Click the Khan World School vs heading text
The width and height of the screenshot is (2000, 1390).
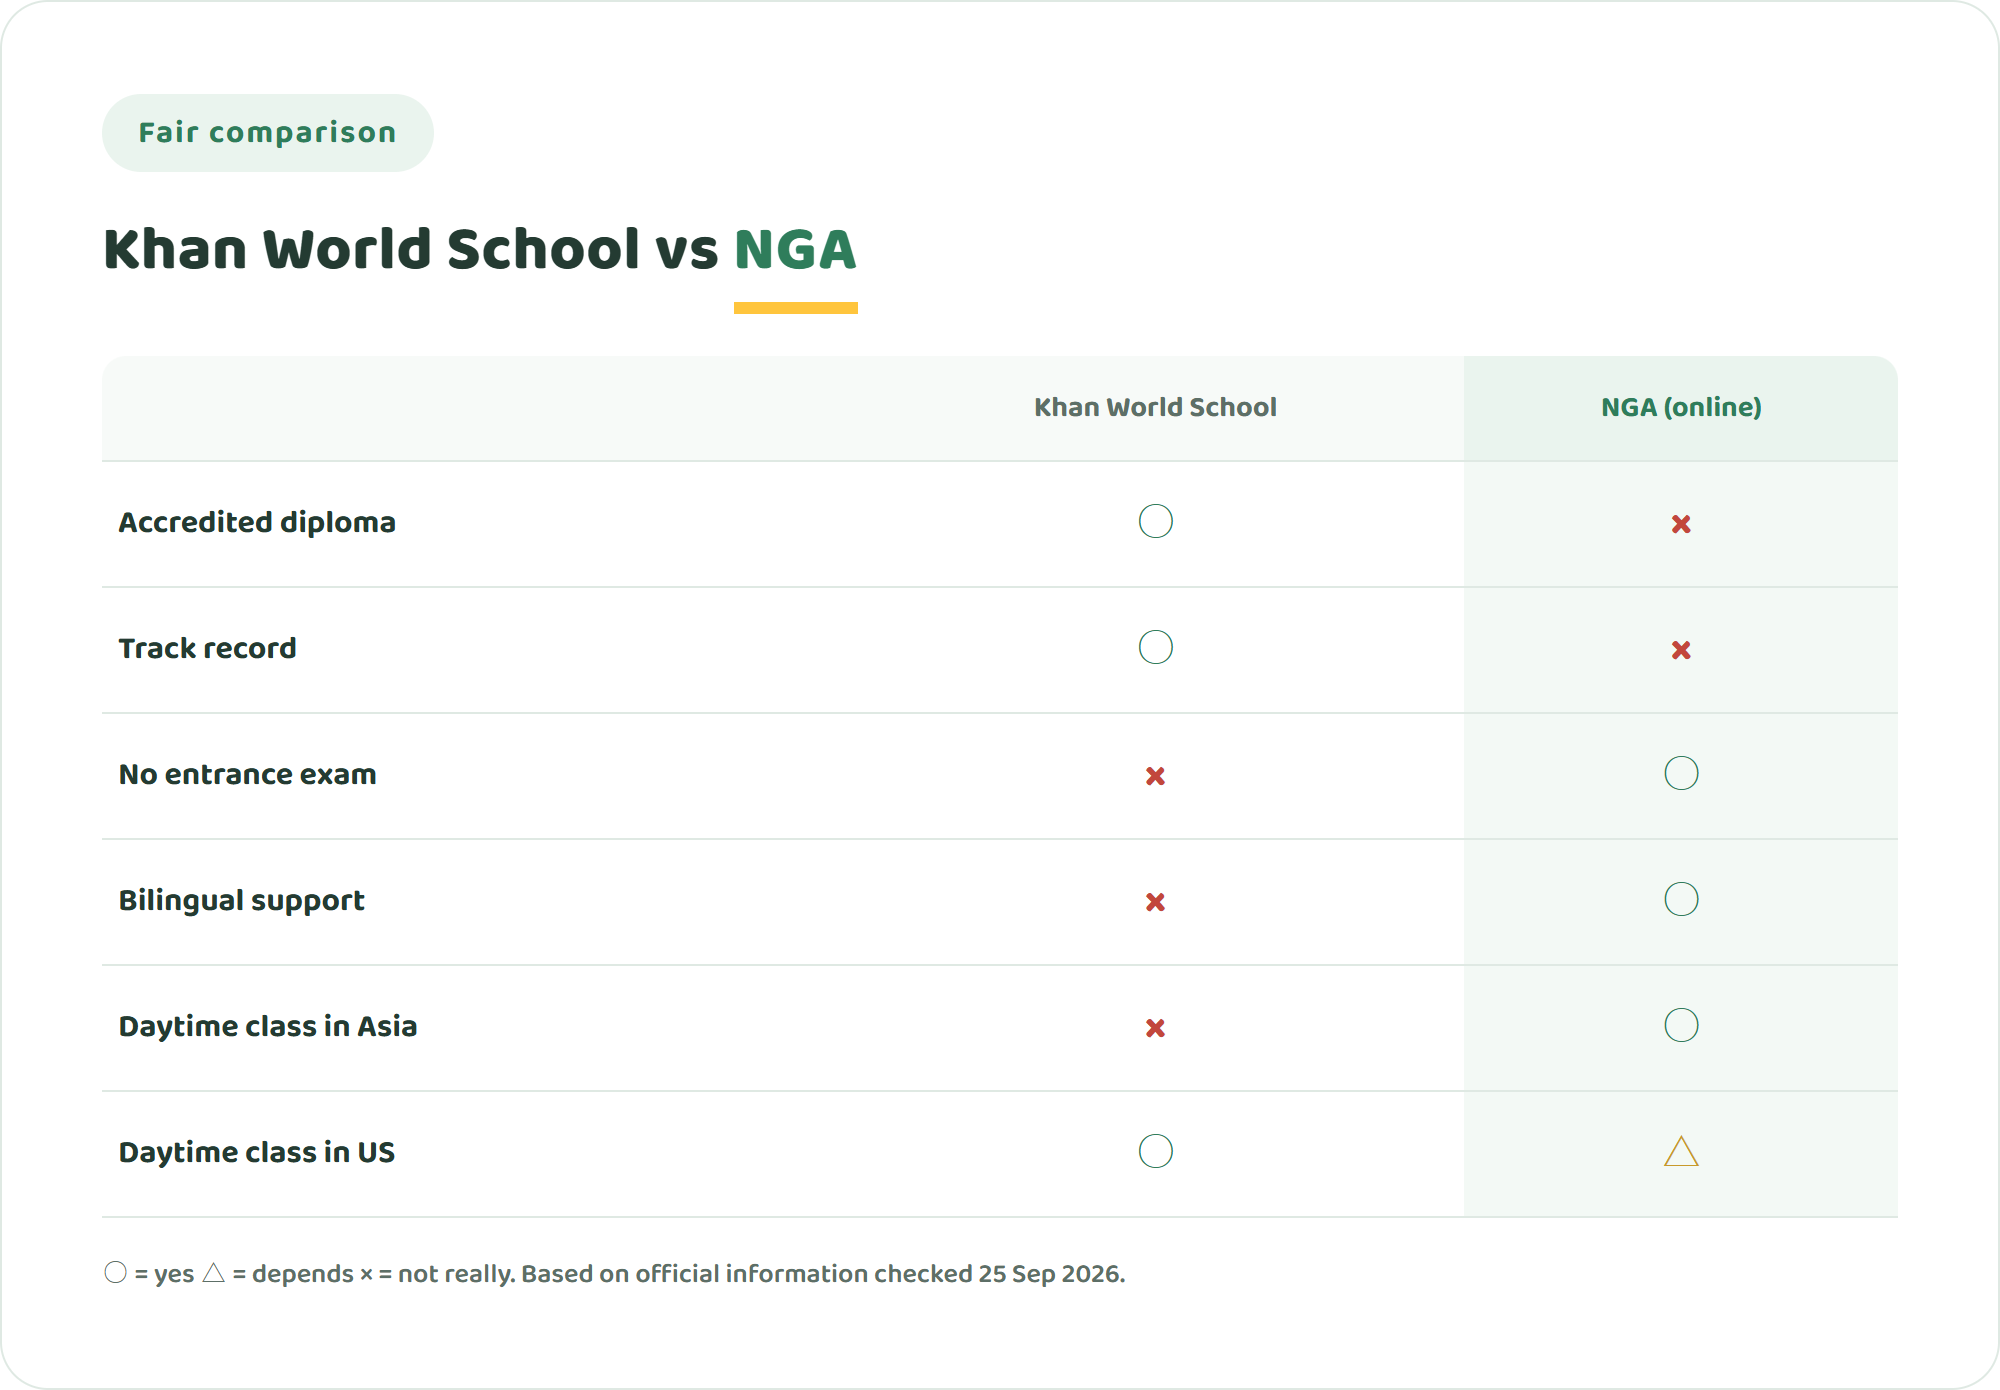[411, 249]
